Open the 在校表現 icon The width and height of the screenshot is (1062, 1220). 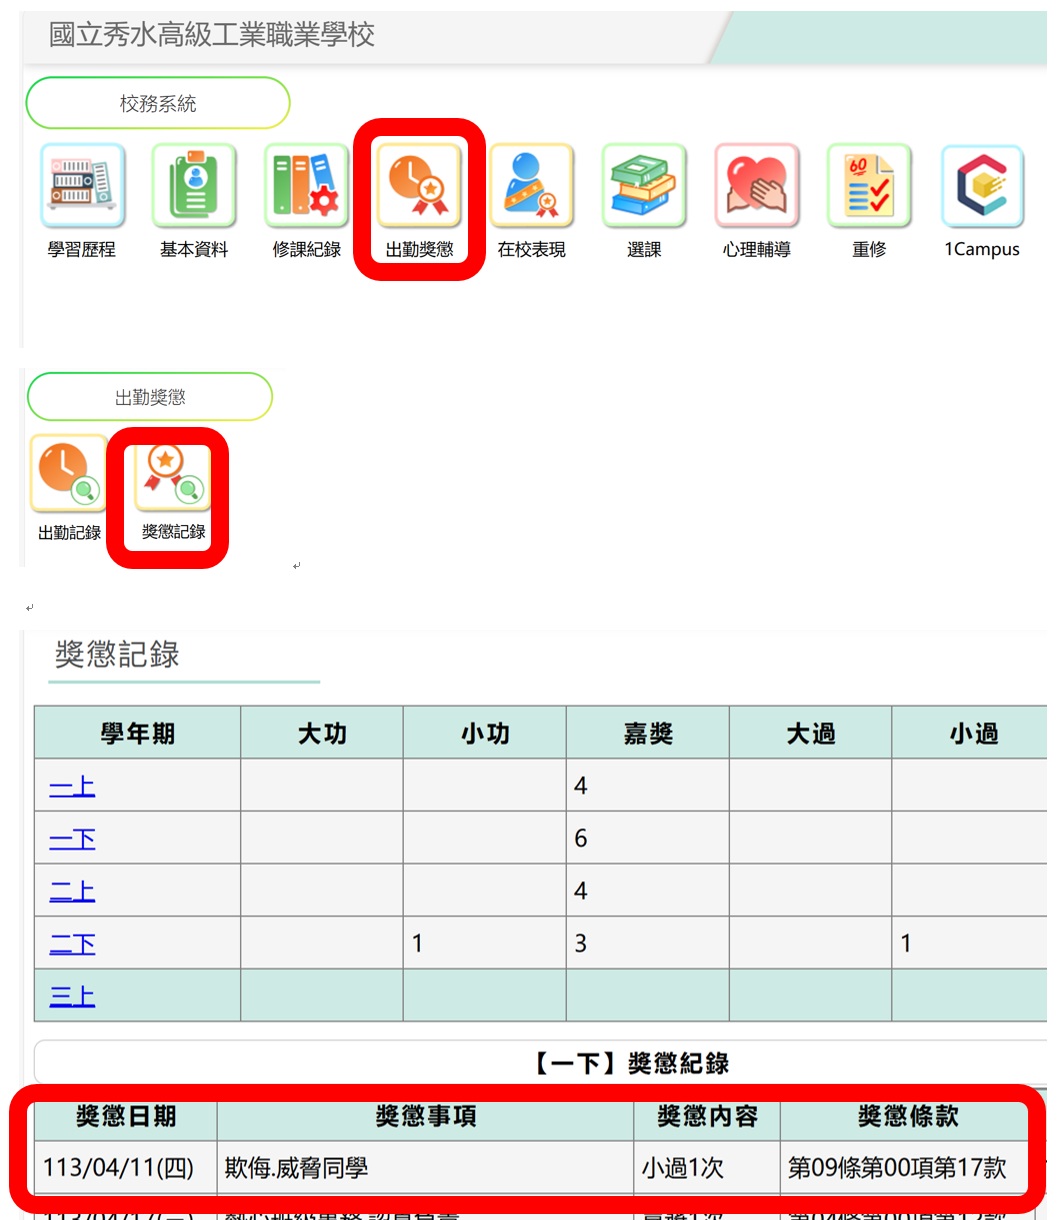coord(532,186)
